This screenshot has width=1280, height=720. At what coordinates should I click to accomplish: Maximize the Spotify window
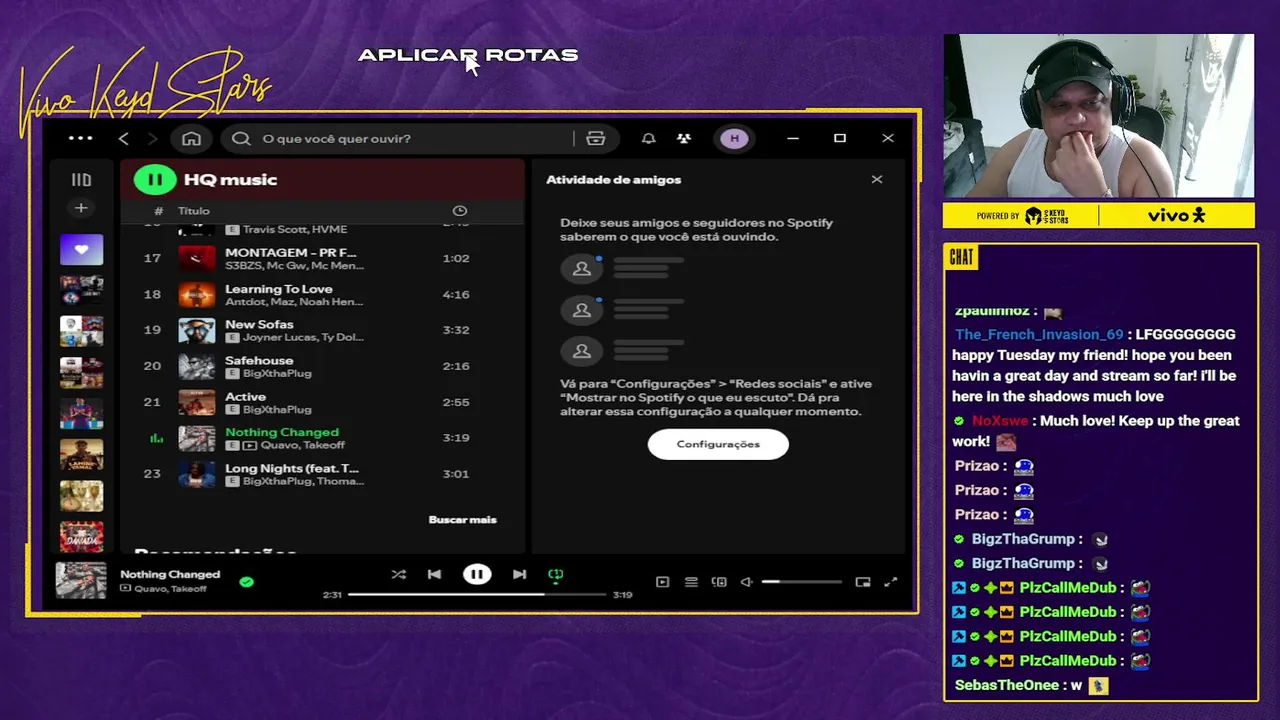tap(840, 138)
